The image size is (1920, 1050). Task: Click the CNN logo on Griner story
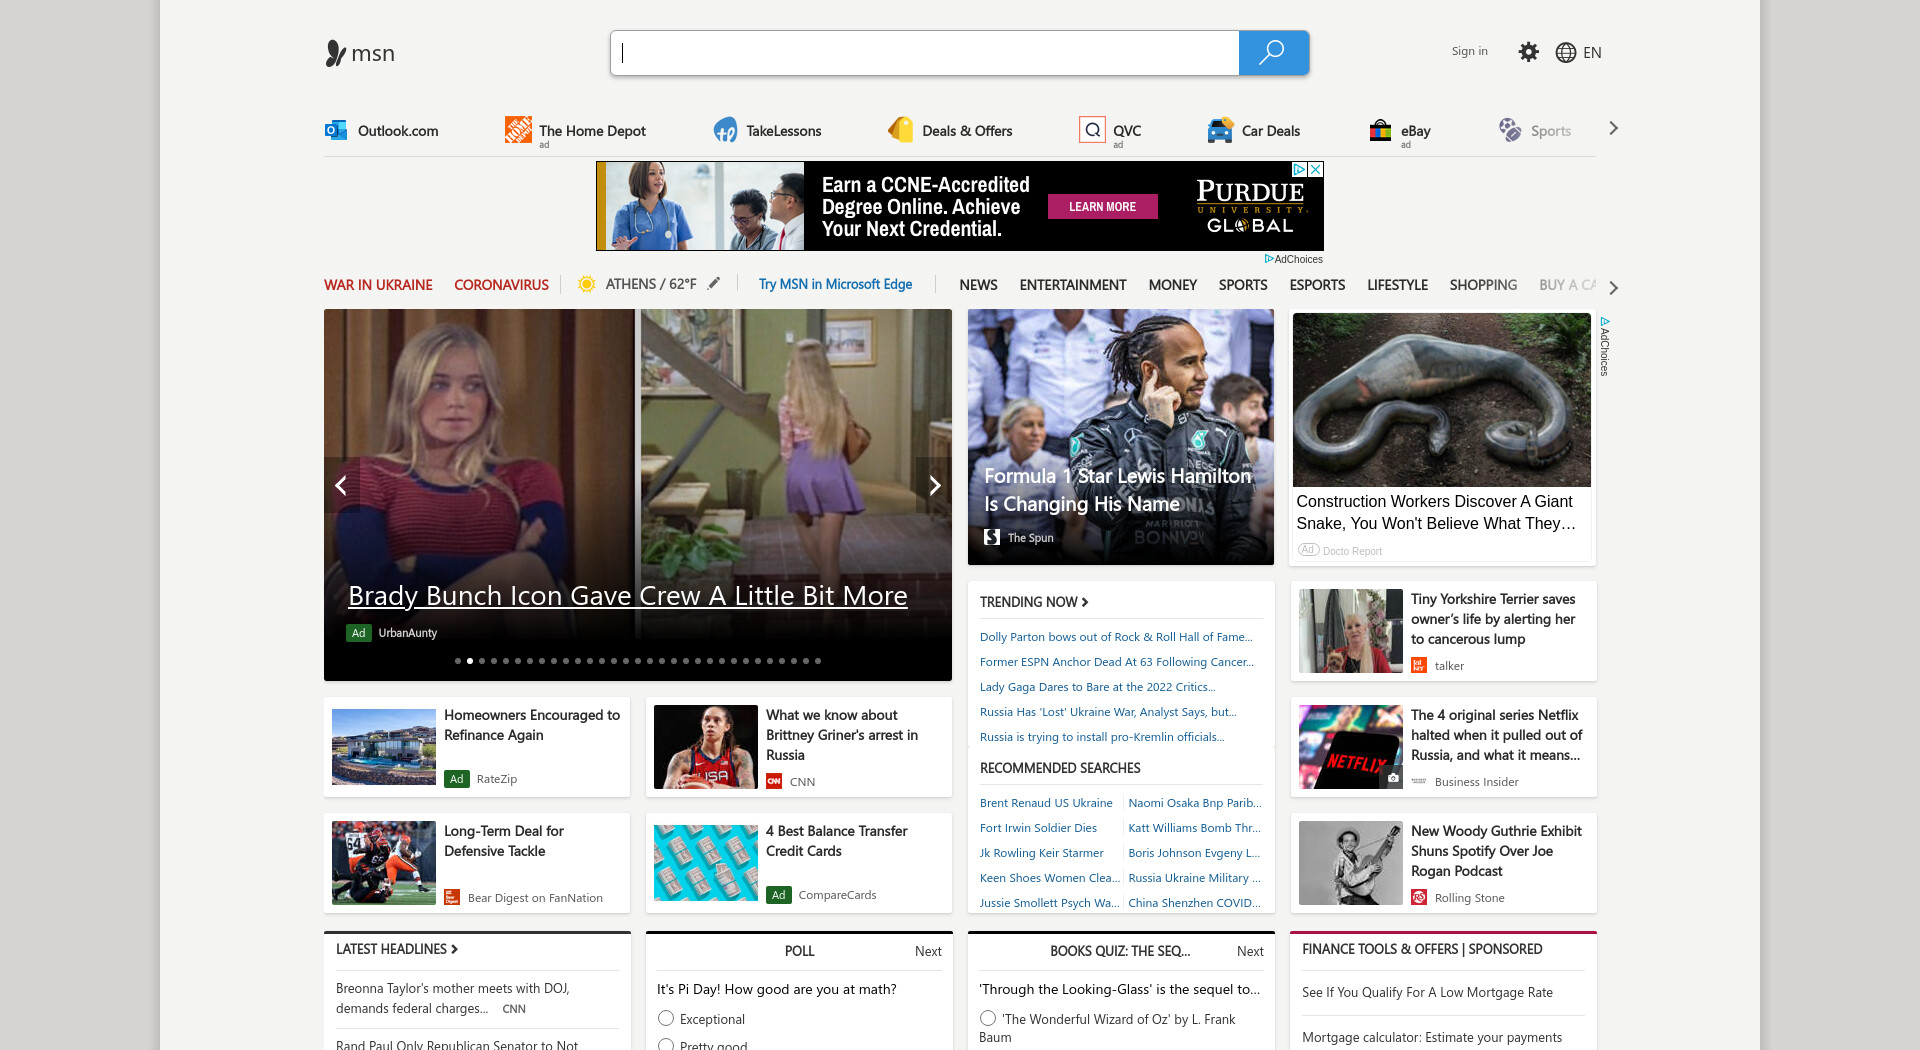coord(774,781)
